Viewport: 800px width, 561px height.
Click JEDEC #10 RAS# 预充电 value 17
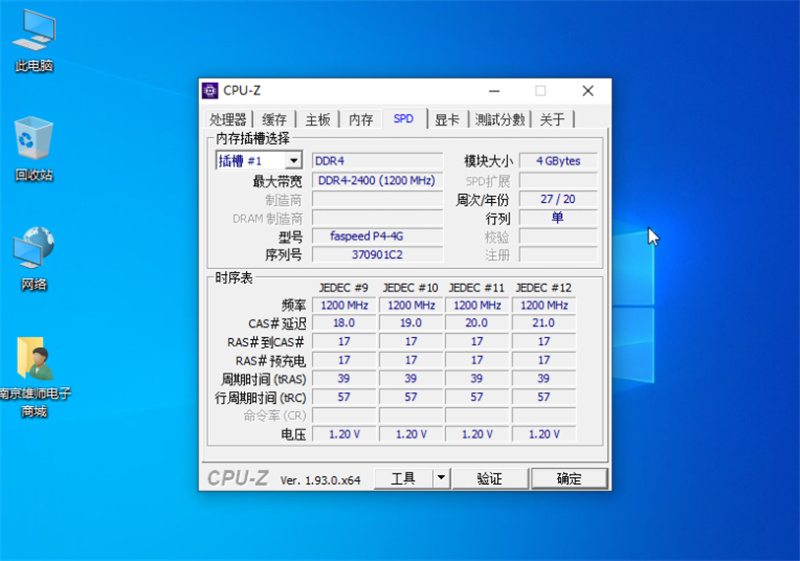pos(411,360)
